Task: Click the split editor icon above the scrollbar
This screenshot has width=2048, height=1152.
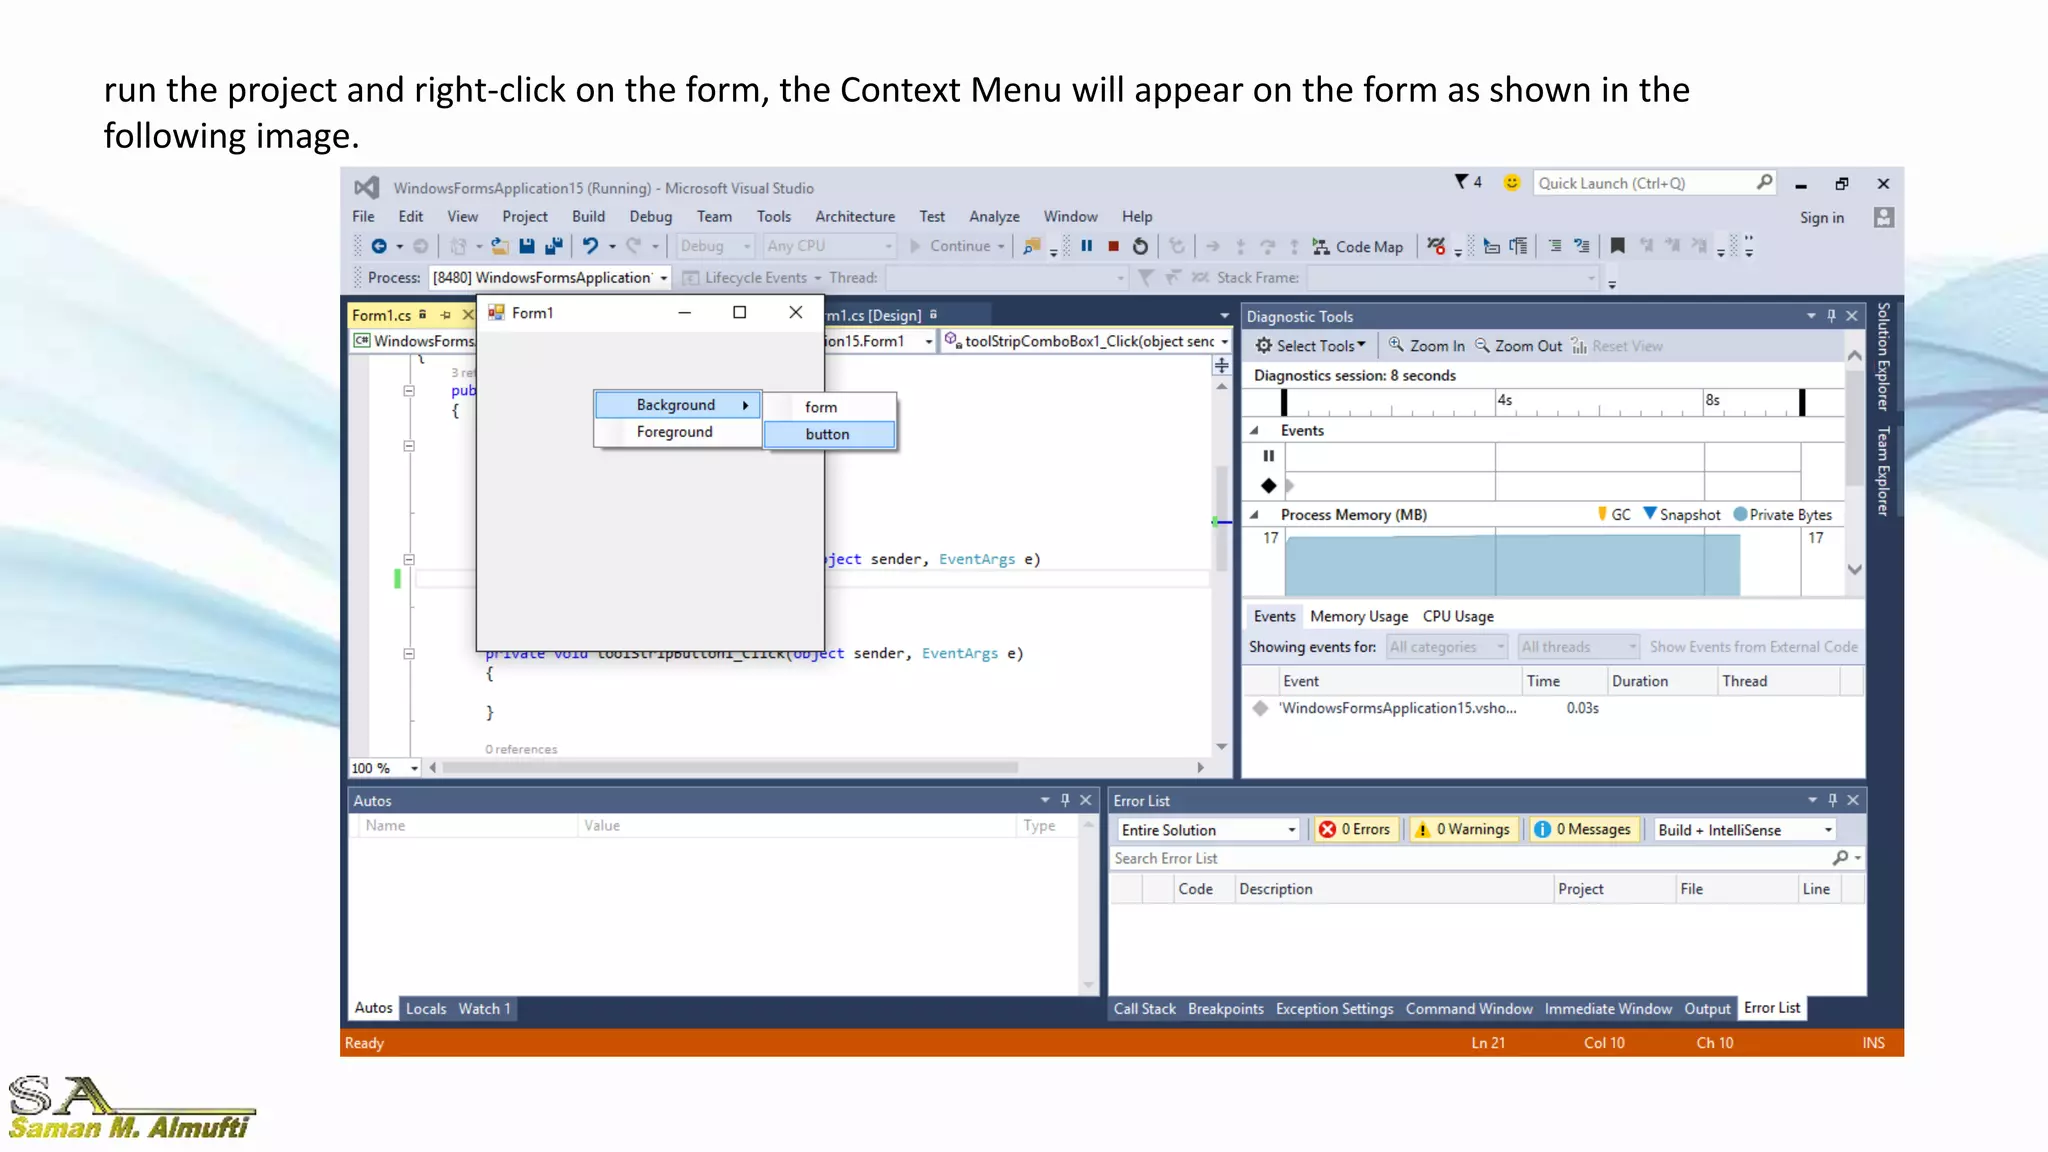Action: click(1222, 366)
